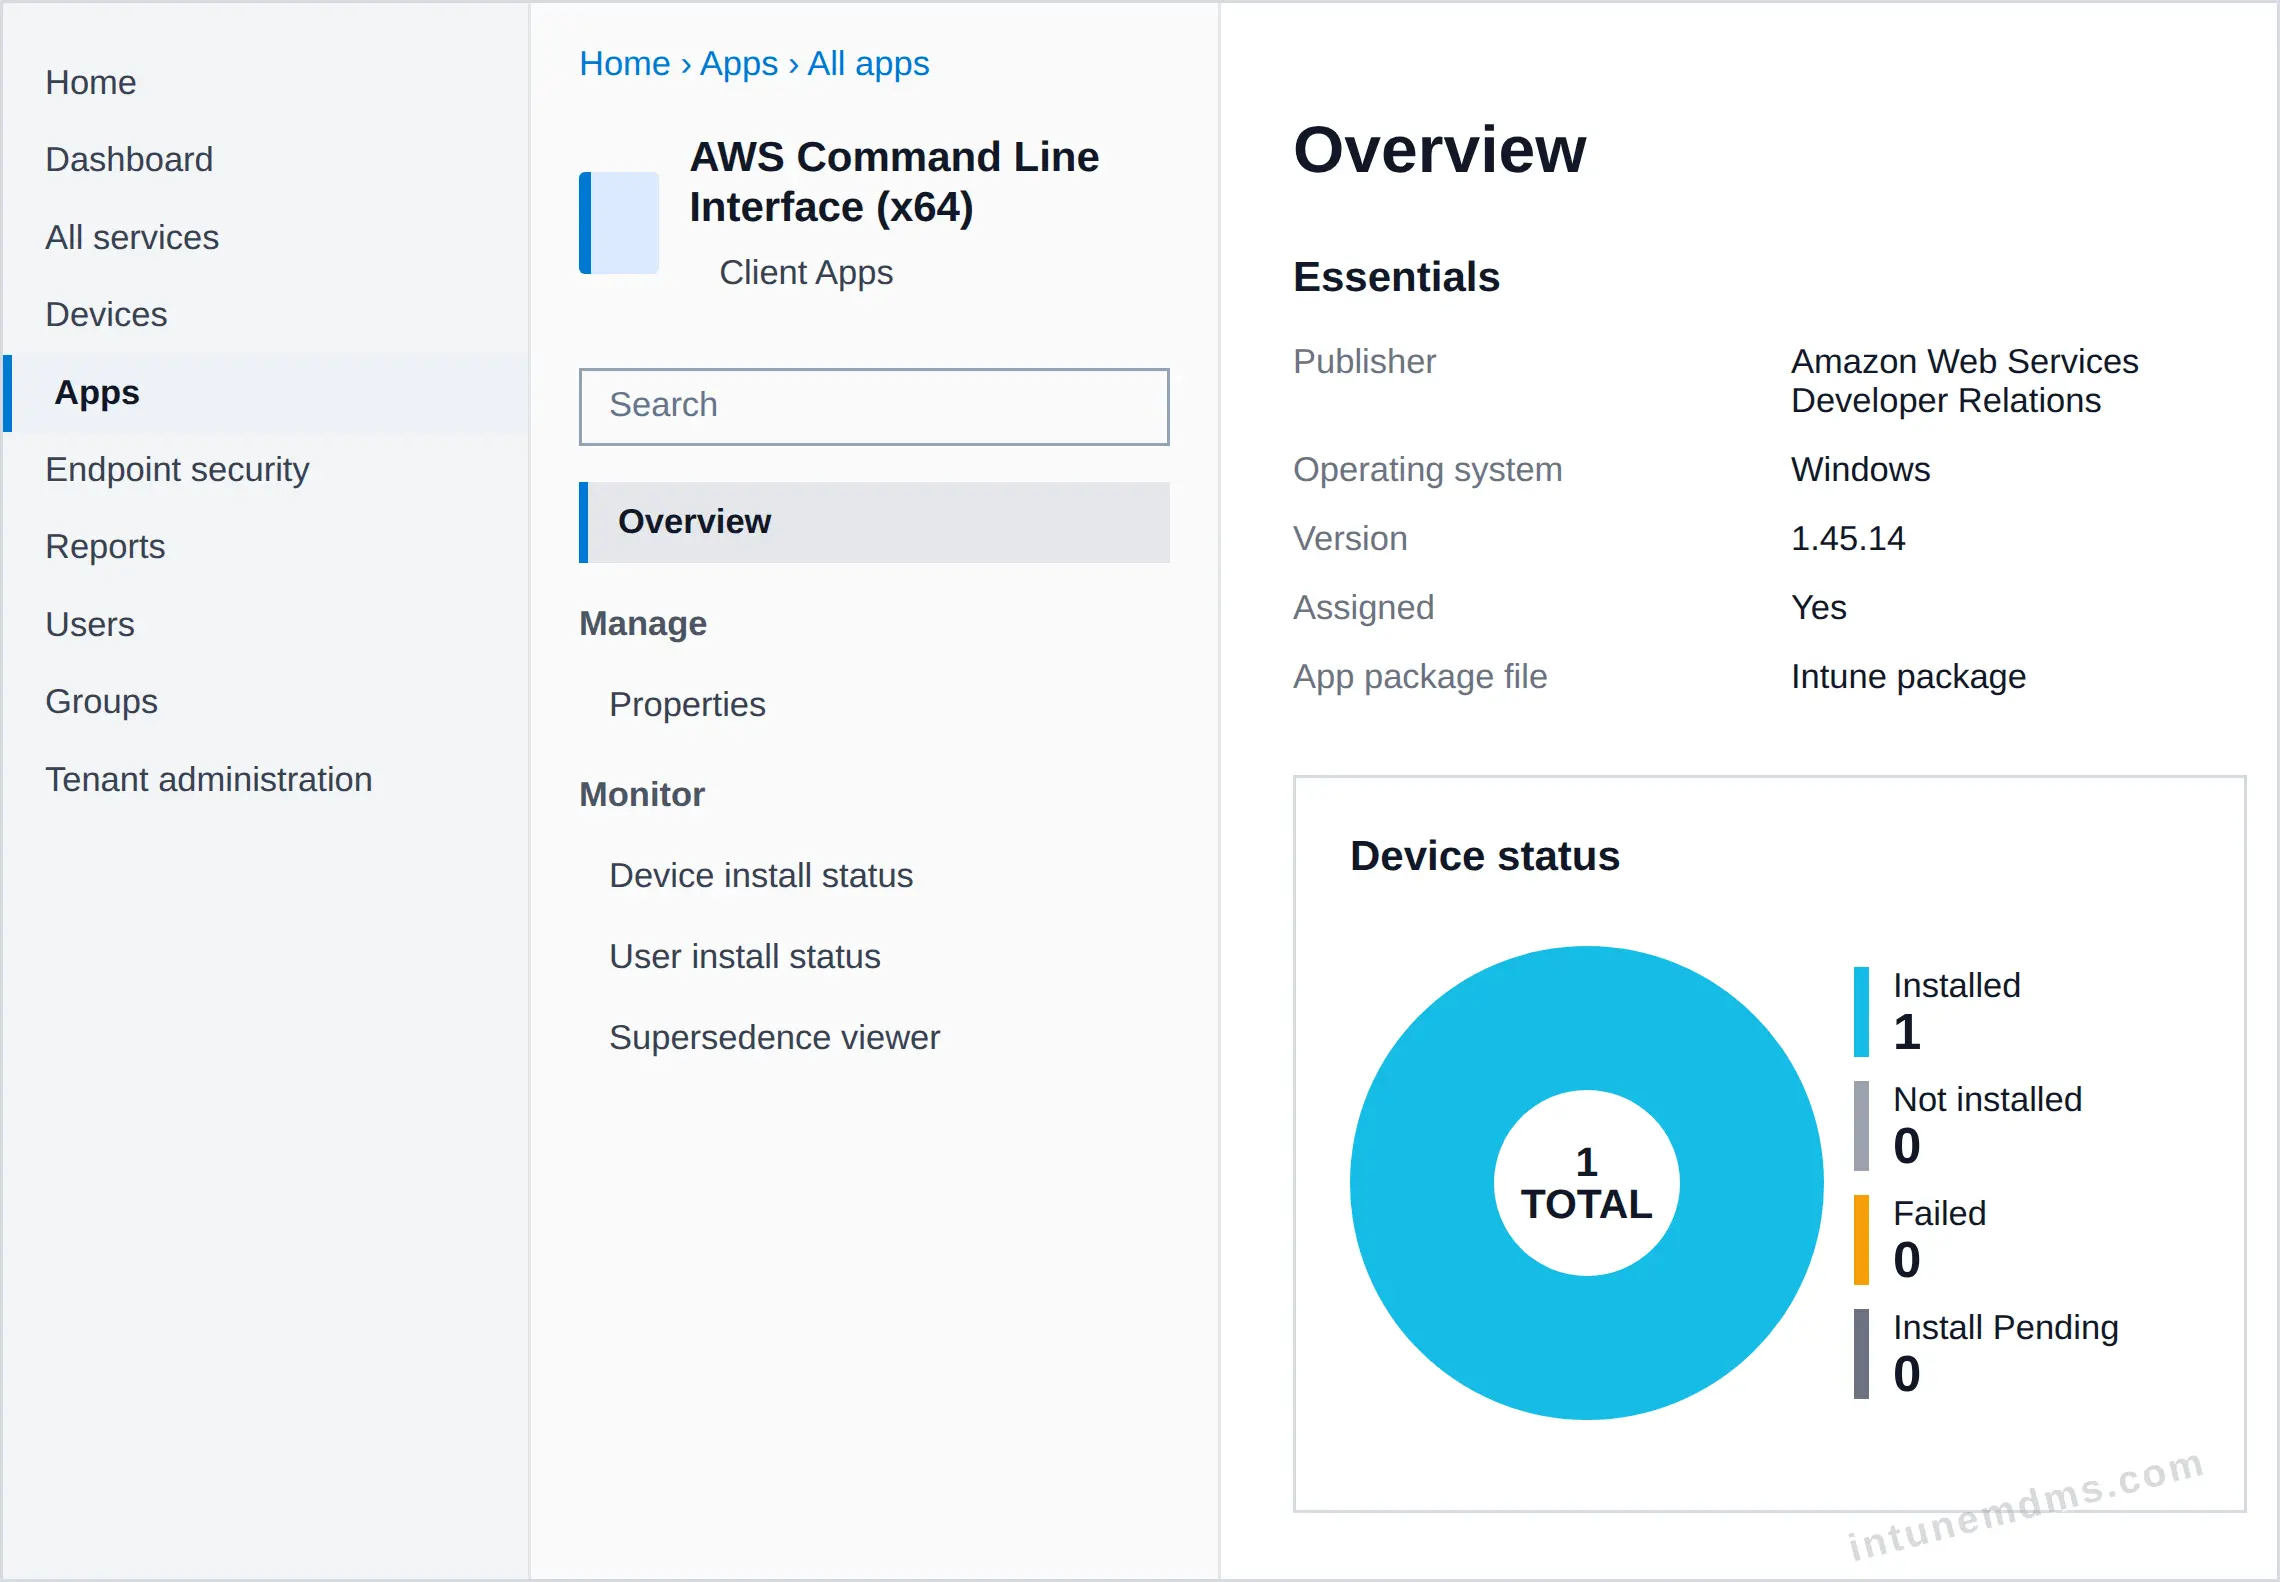Open All services
This screenshot has height=1582, width=2280.
coord(132,237)
